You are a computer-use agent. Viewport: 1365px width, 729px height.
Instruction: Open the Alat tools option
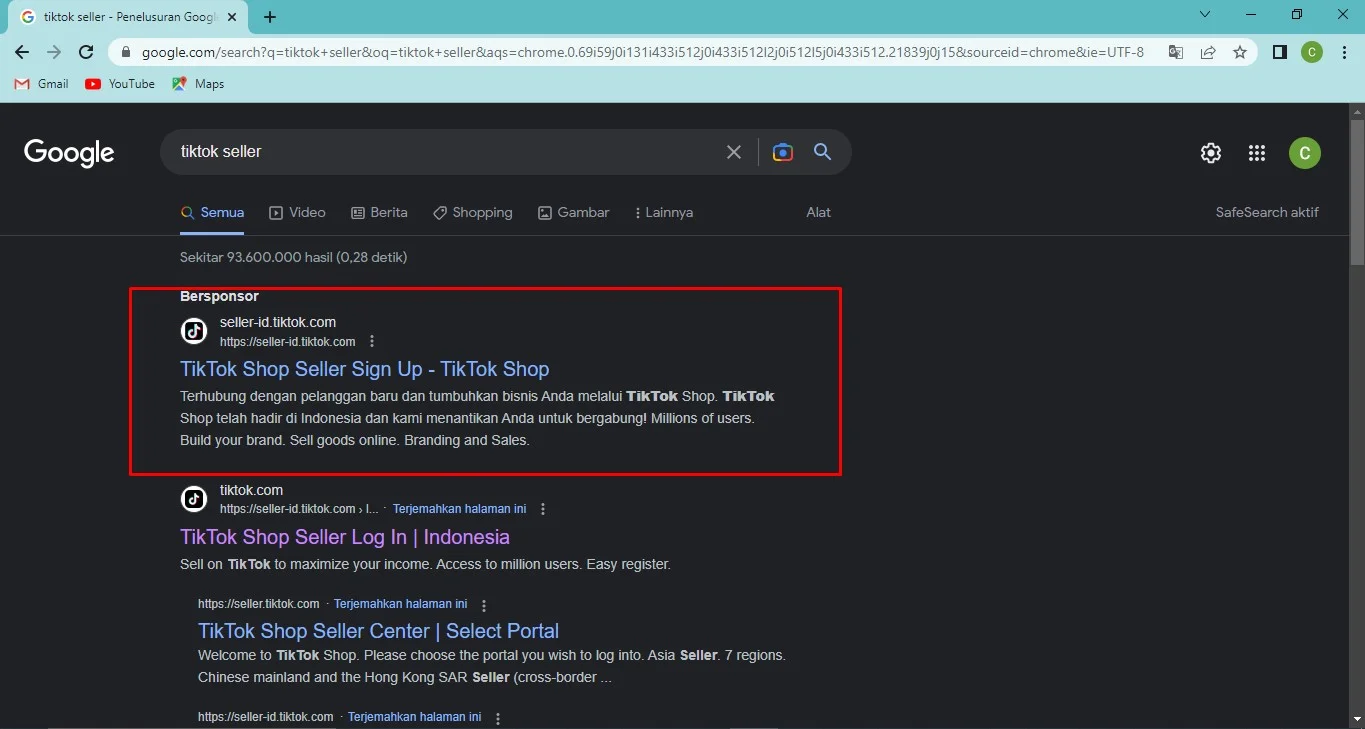pos(819,213)
